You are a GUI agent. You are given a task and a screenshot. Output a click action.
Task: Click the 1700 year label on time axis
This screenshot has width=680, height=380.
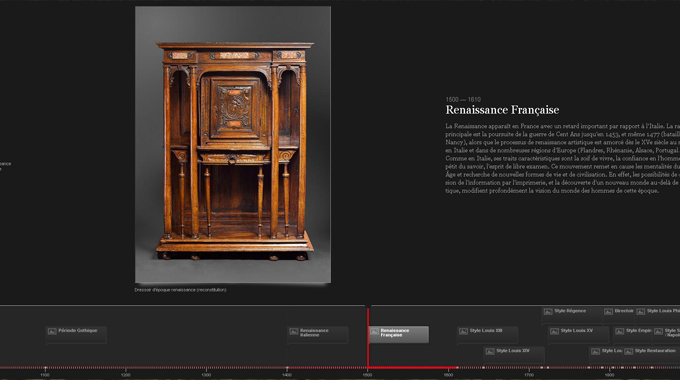529,375
